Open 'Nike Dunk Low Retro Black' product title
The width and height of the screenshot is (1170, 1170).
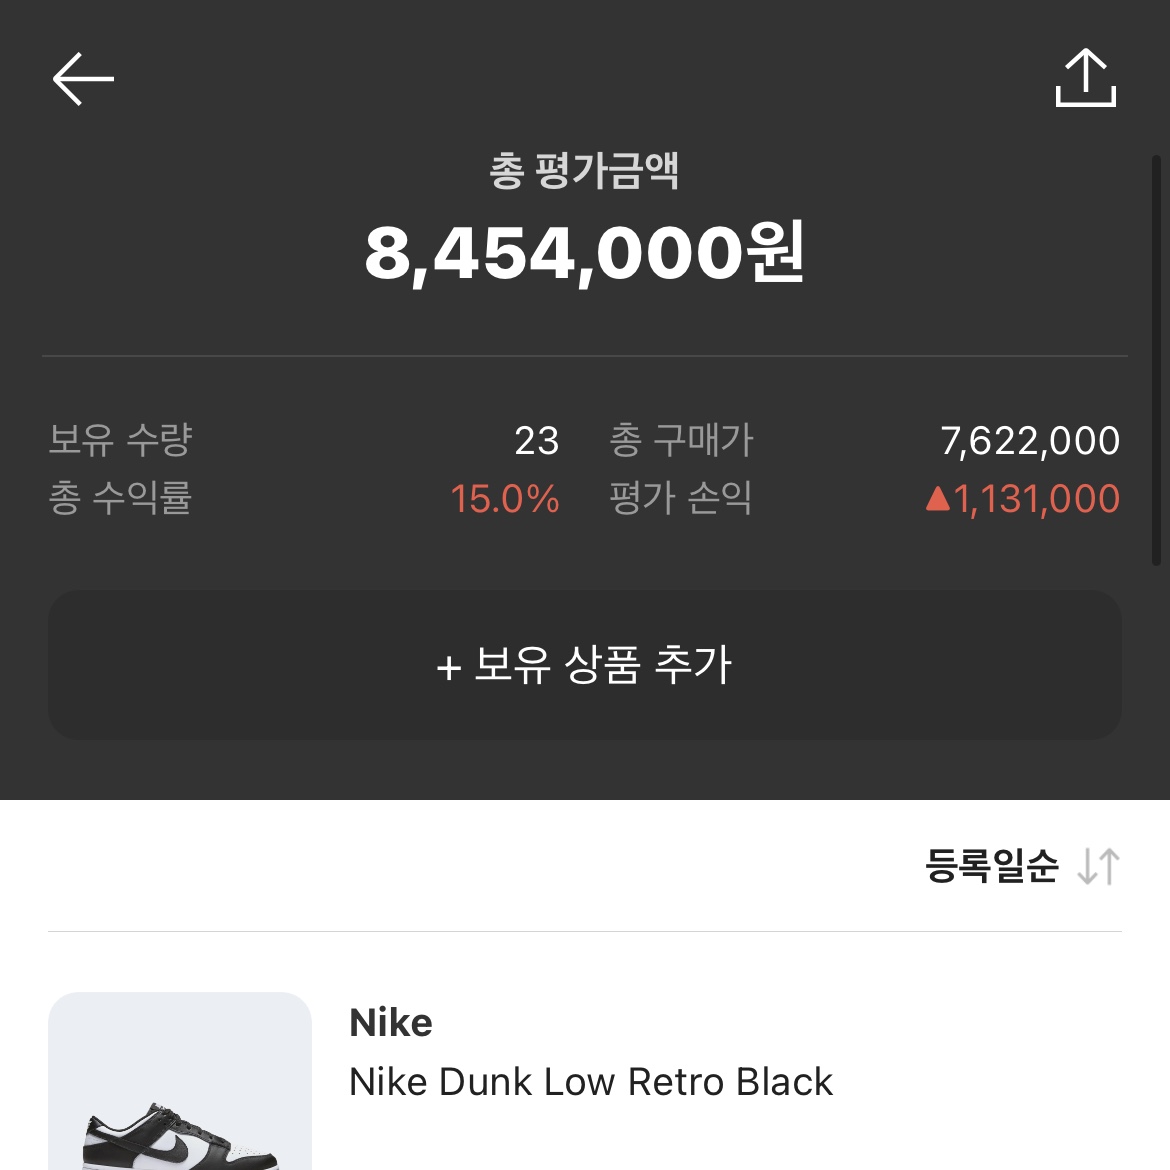[591, 1082]
